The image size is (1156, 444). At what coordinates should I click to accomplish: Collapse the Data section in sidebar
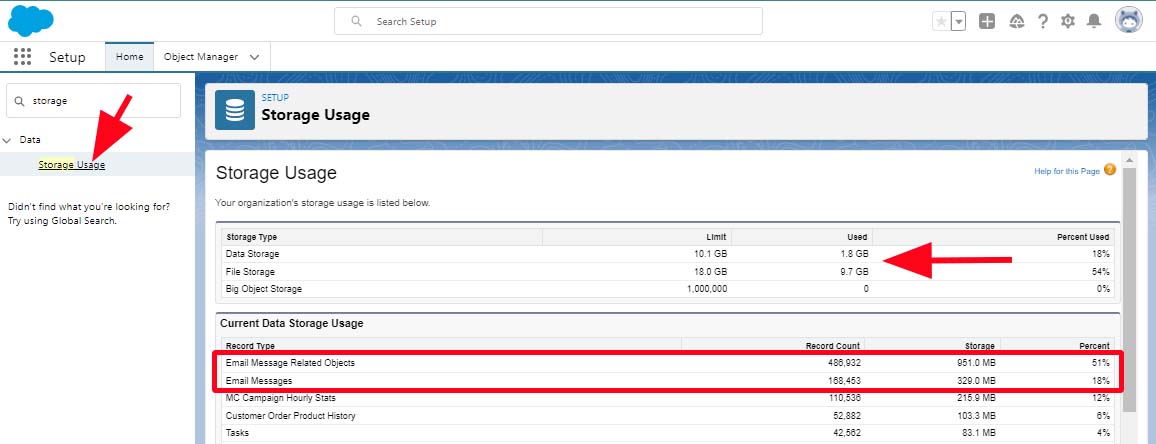click(x=8, y=140)
